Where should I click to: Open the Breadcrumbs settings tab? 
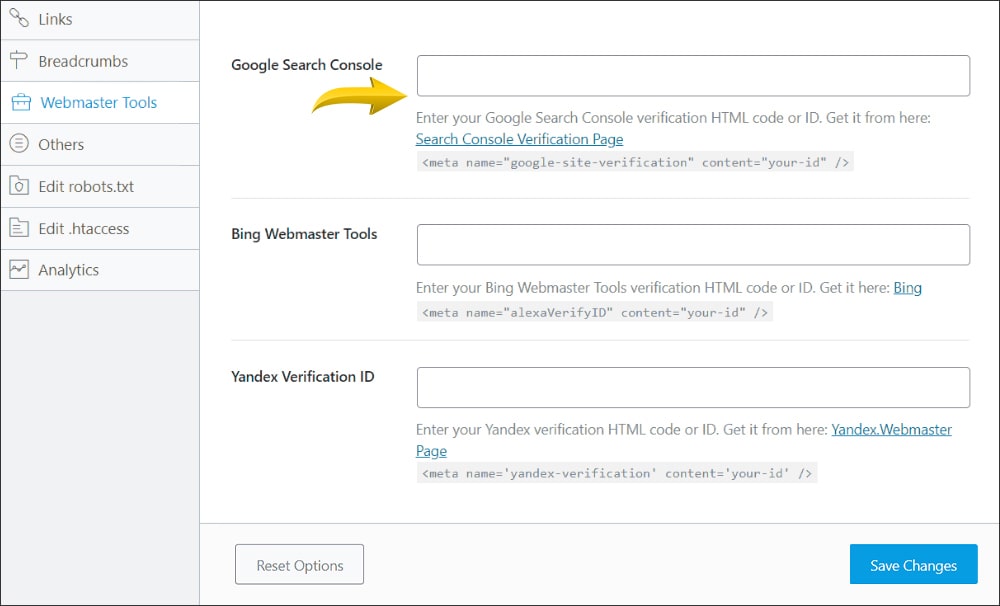click(x=100, y=61)
